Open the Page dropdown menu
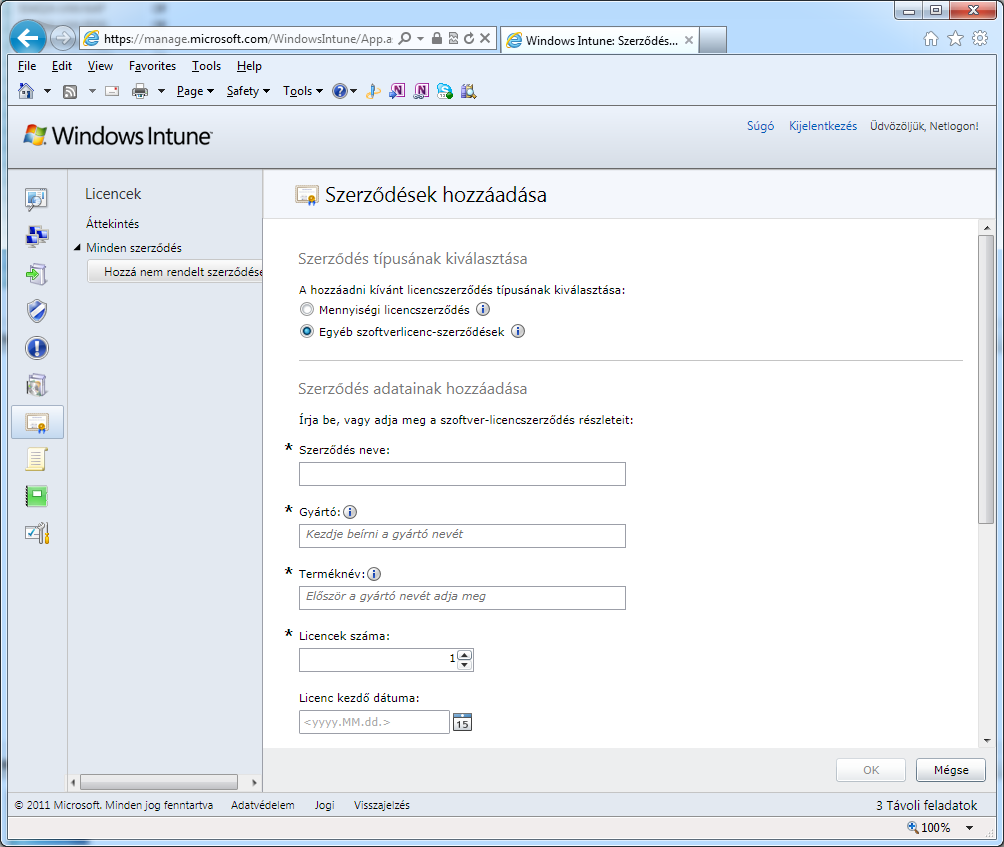The height and width of the screenshot is (847, 1004). coord(195,91)
